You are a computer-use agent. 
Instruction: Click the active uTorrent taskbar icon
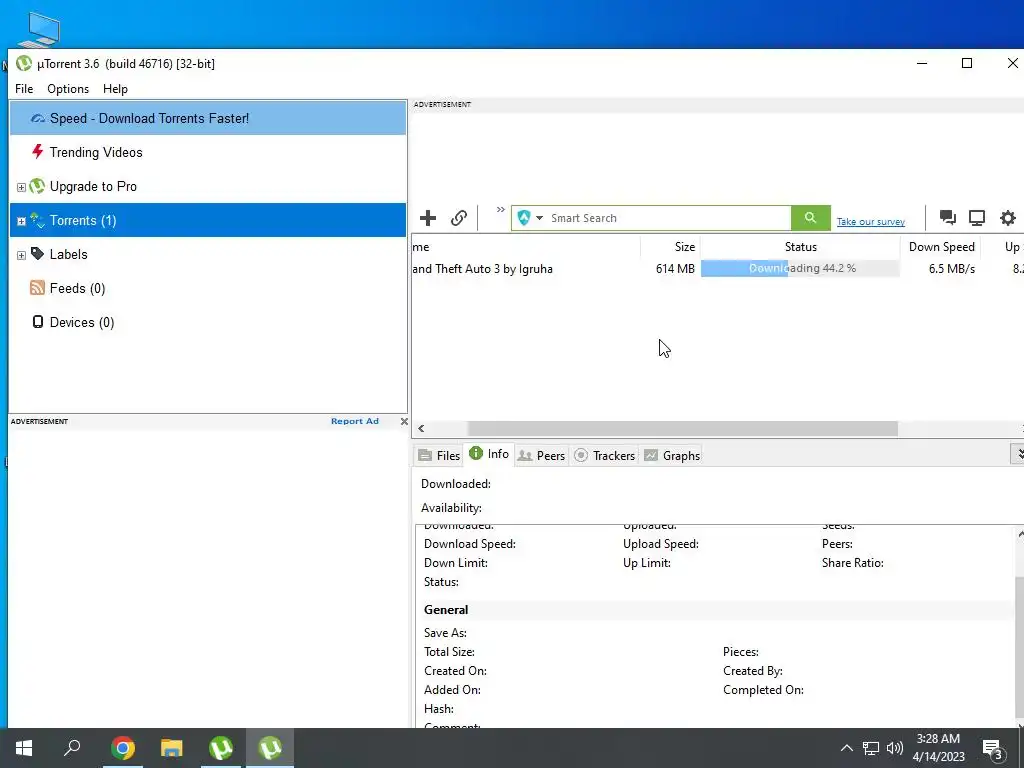(270, 748)
